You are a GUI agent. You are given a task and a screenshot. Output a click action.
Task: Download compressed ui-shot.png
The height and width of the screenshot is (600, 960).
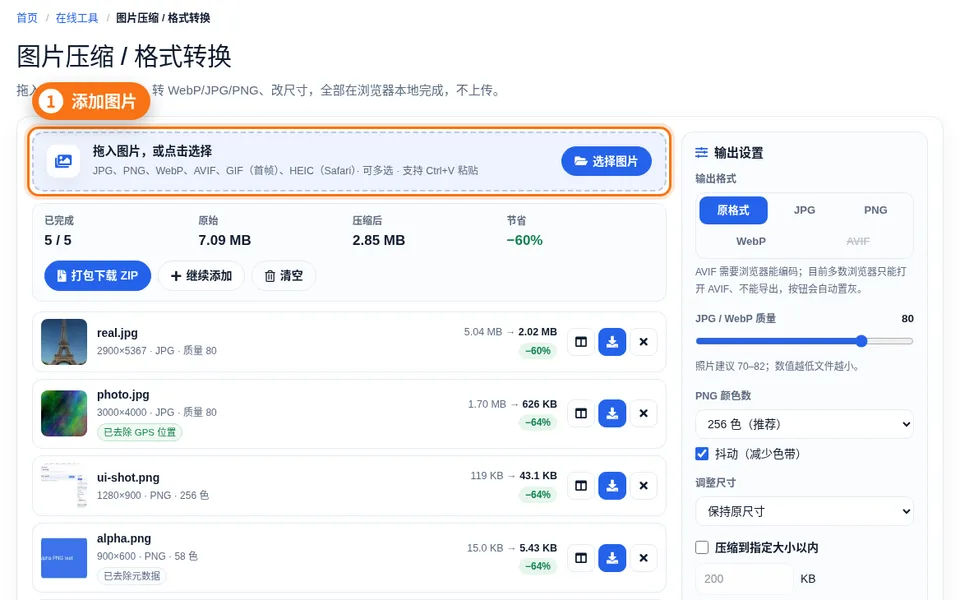(x=612, y=486)
